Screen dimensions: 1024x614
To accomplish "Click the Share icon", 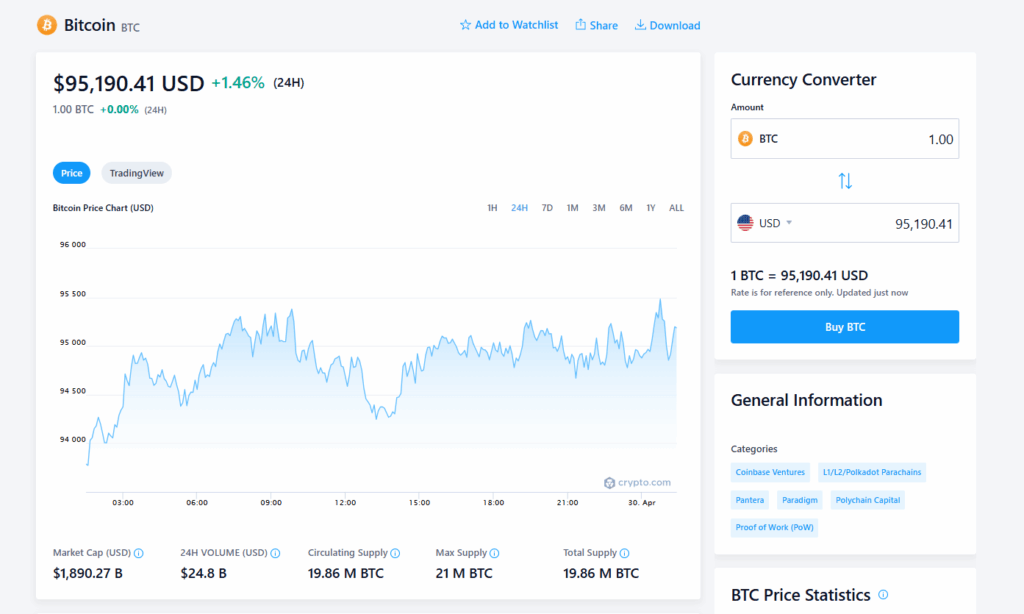I will coord(580,25).
